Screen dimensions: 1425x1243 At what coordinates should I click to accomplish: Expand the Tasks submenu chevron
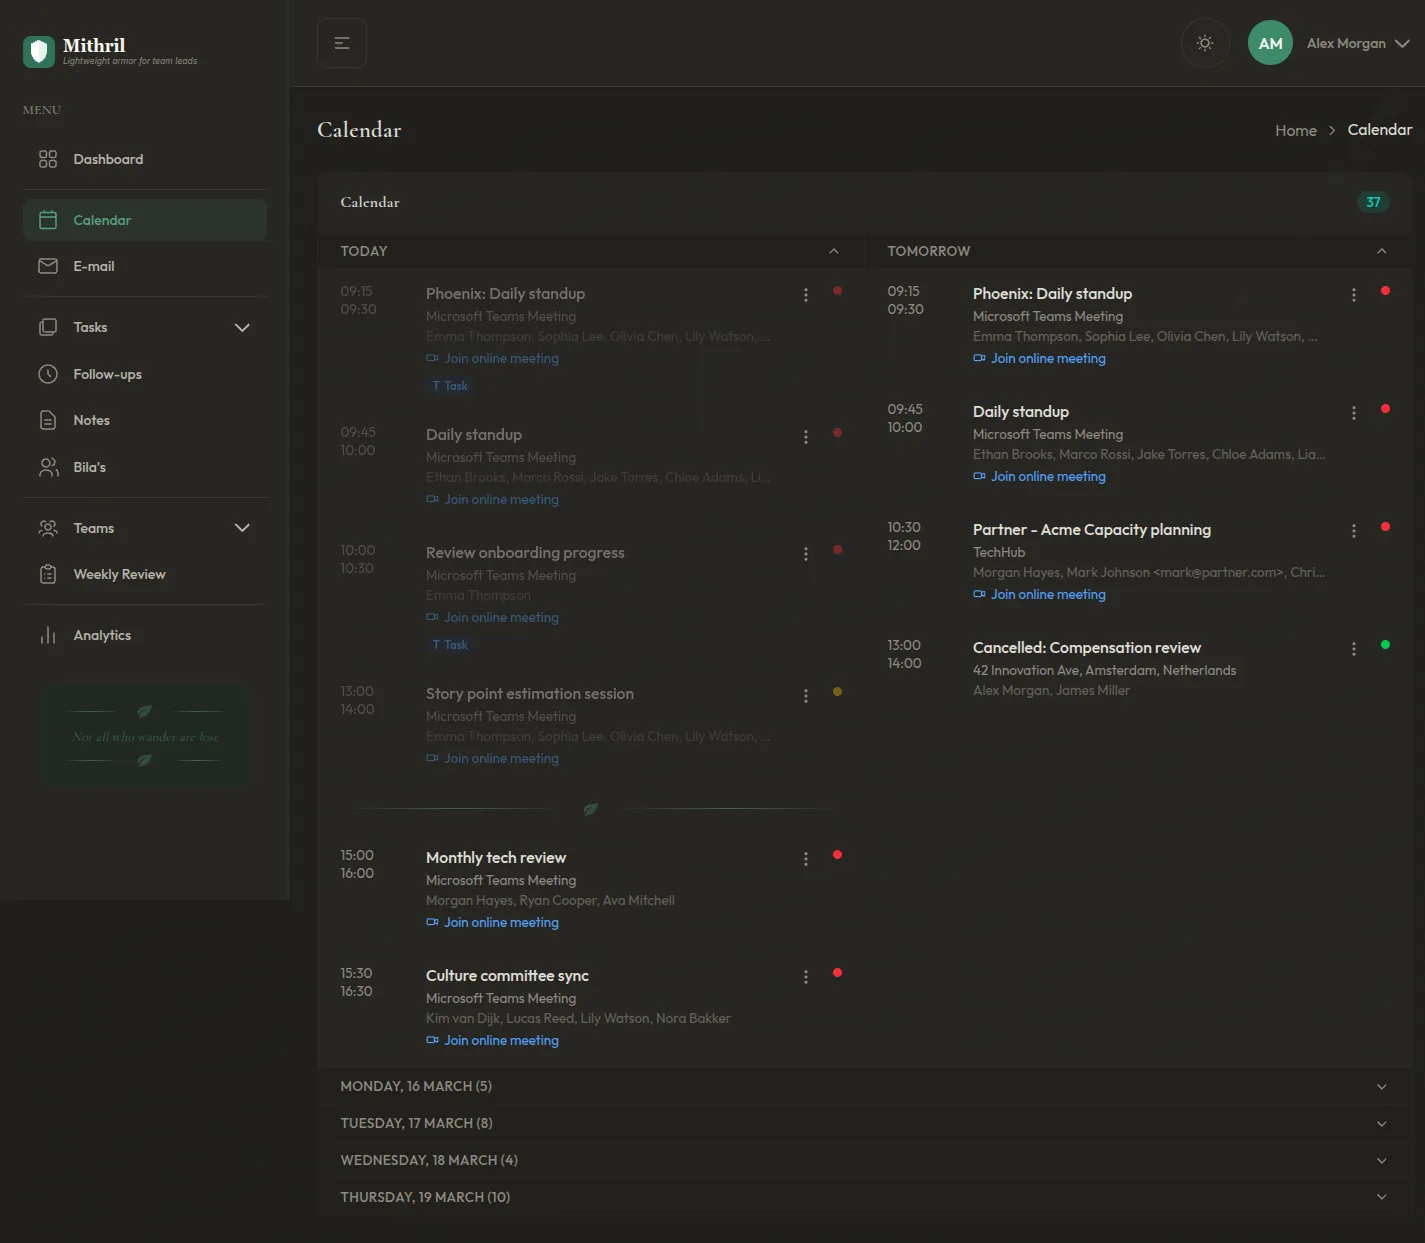[242, 327]
